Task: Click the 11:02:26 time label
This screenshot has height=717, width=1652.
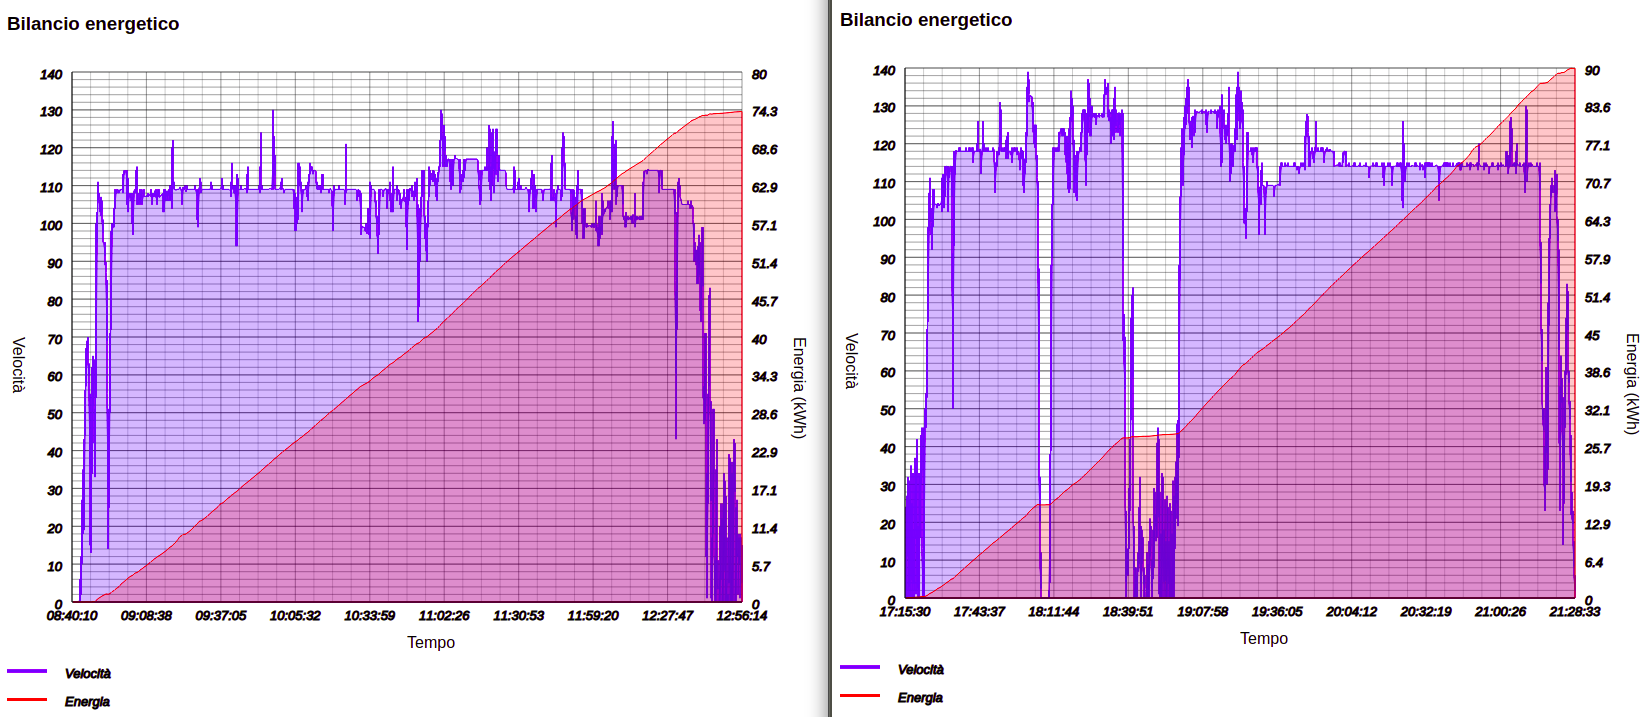Action: click(x=444, y=616)
